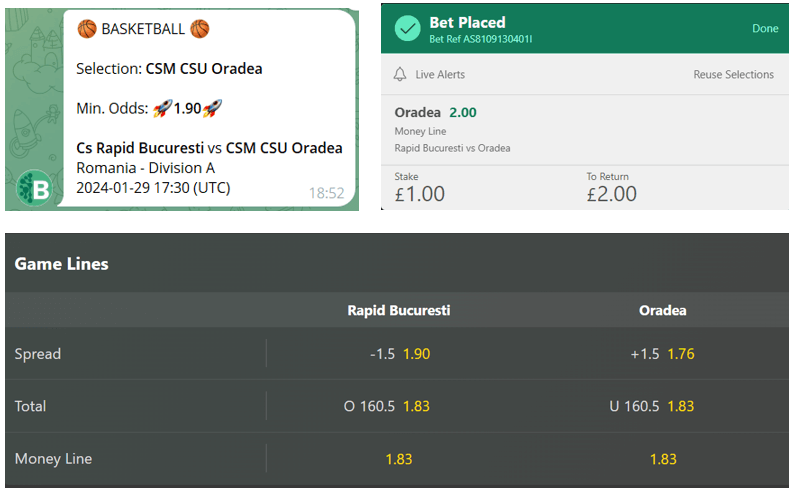Click the green bet placed checkmark icon
The height and width of the screenshot is (491, 789).
407,29
